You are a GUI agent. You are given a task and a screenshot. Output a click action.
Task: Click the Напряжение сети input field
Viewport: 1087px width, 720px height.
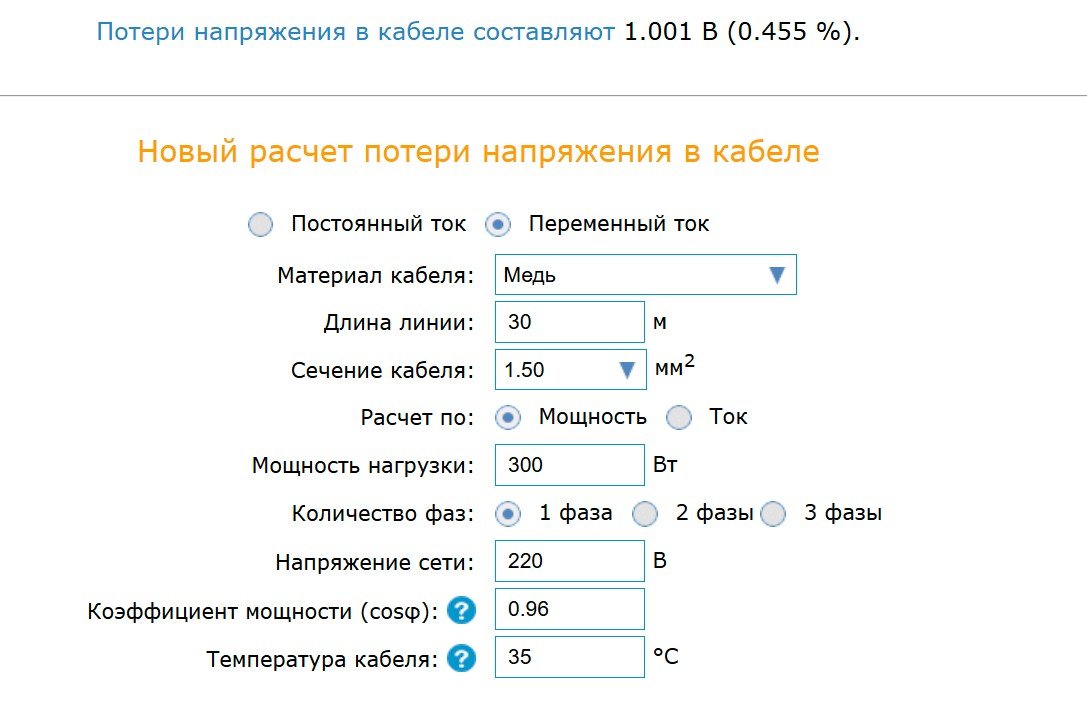pyautogui.click(x=570, y=561)
